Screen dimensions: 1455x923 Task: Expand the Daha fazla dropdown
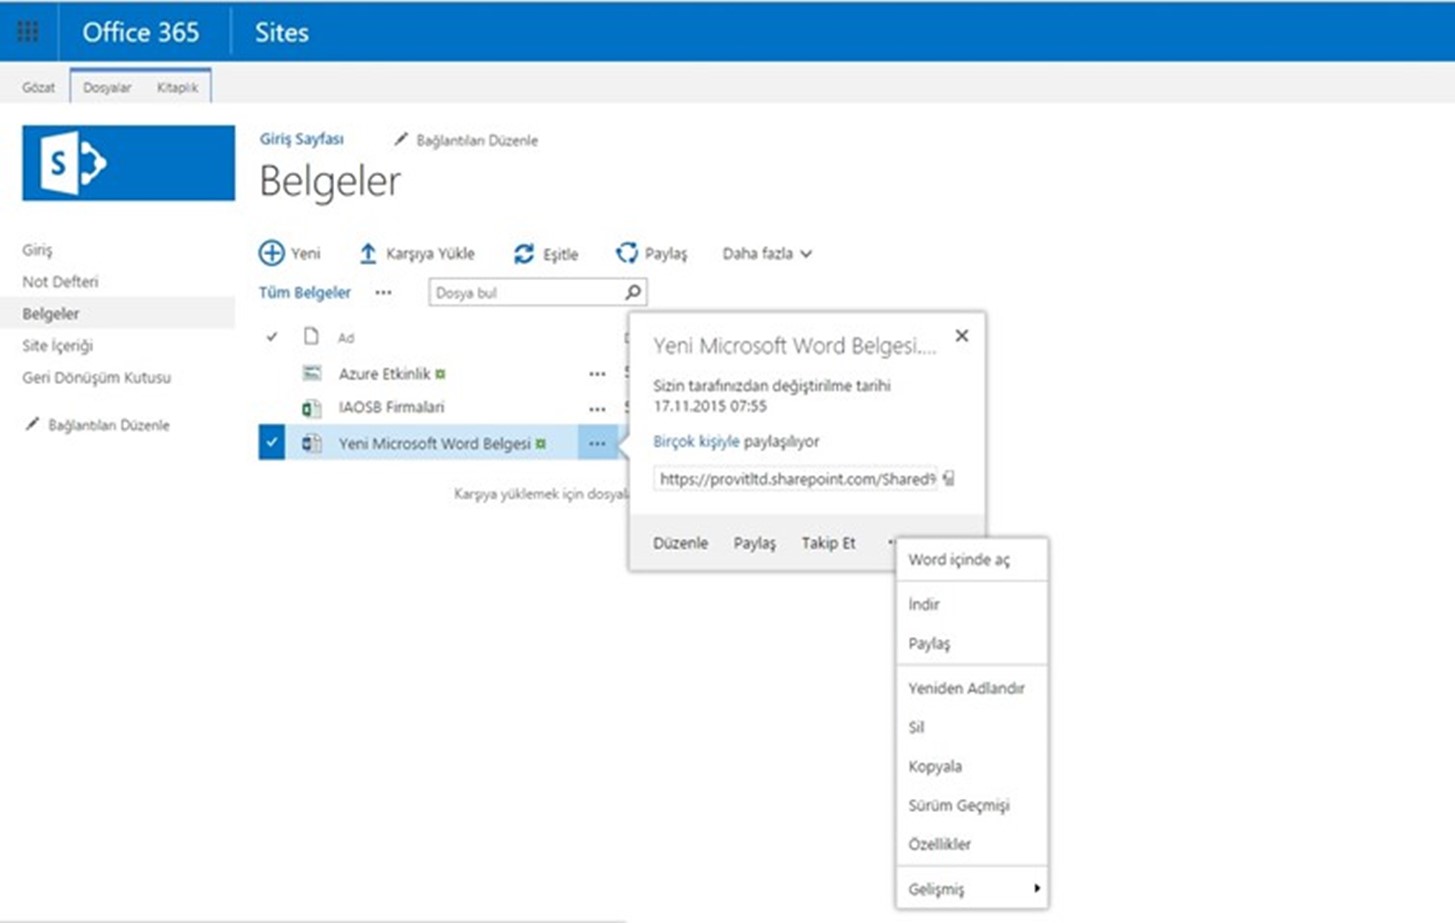(x=767, y=254)
